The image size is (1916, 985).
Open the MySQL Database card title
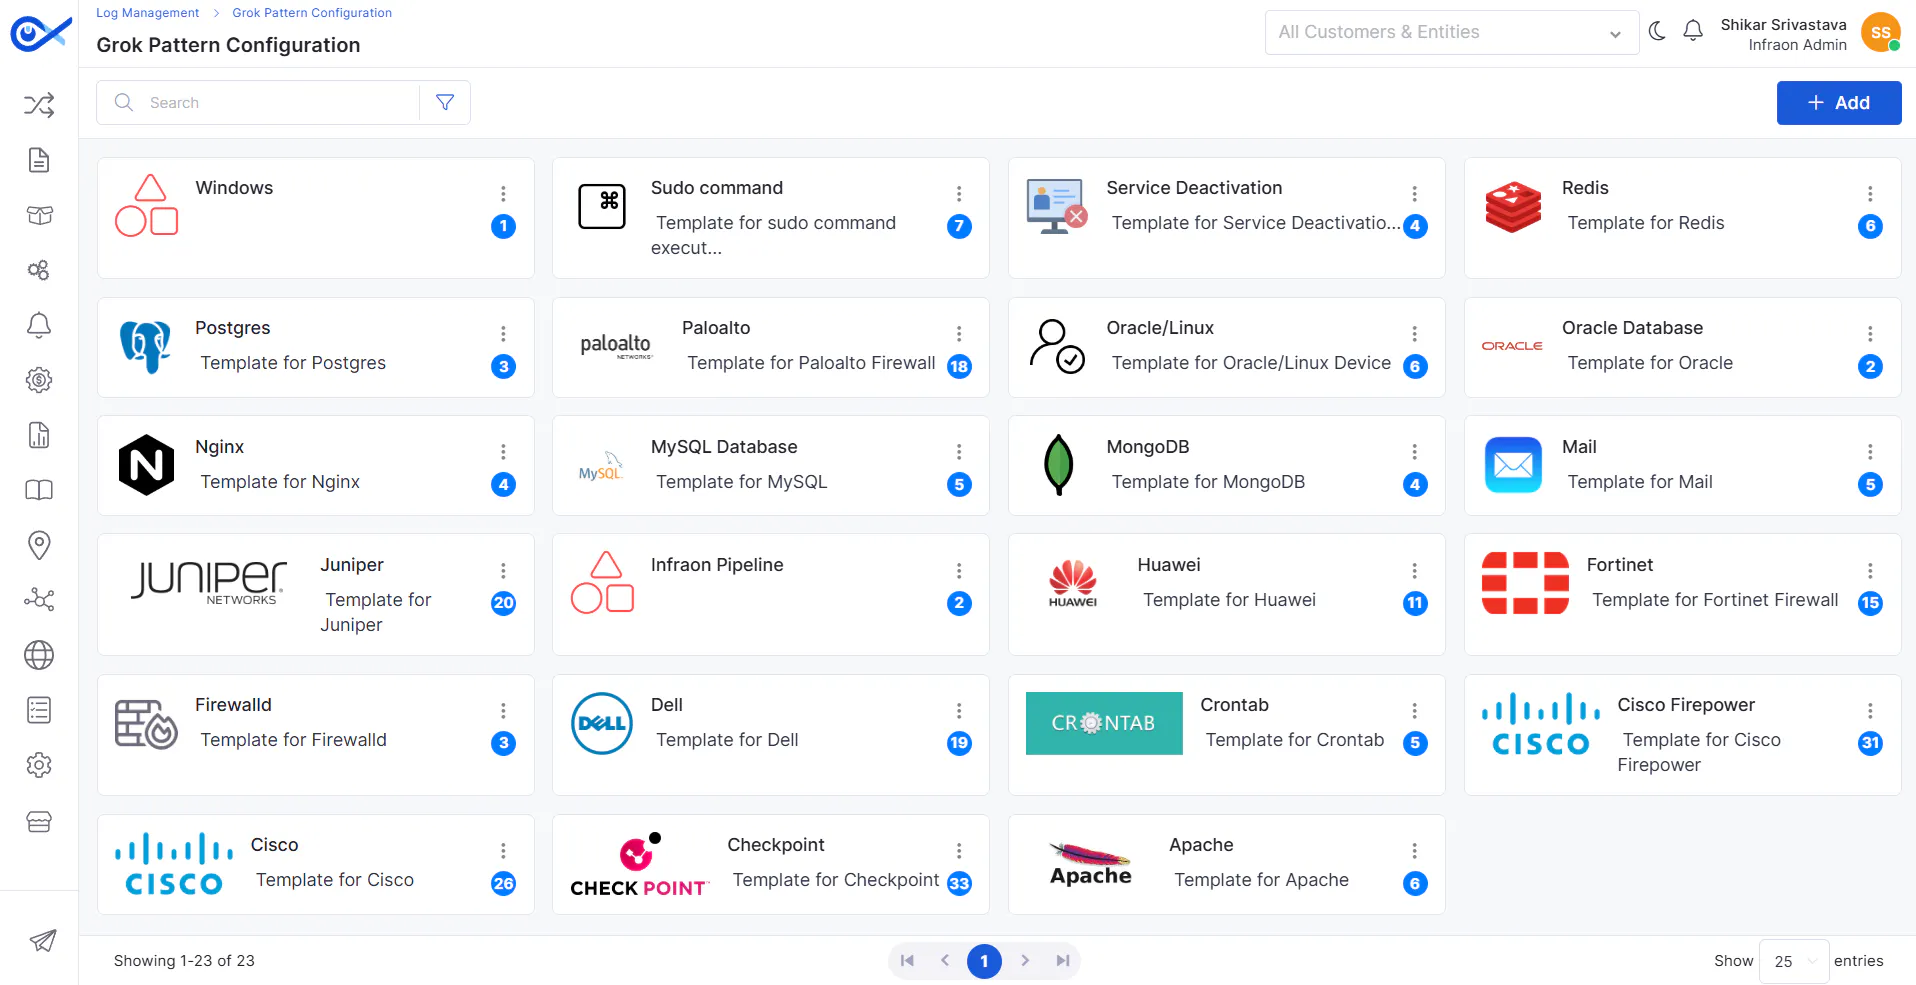(x=724, y=447)
